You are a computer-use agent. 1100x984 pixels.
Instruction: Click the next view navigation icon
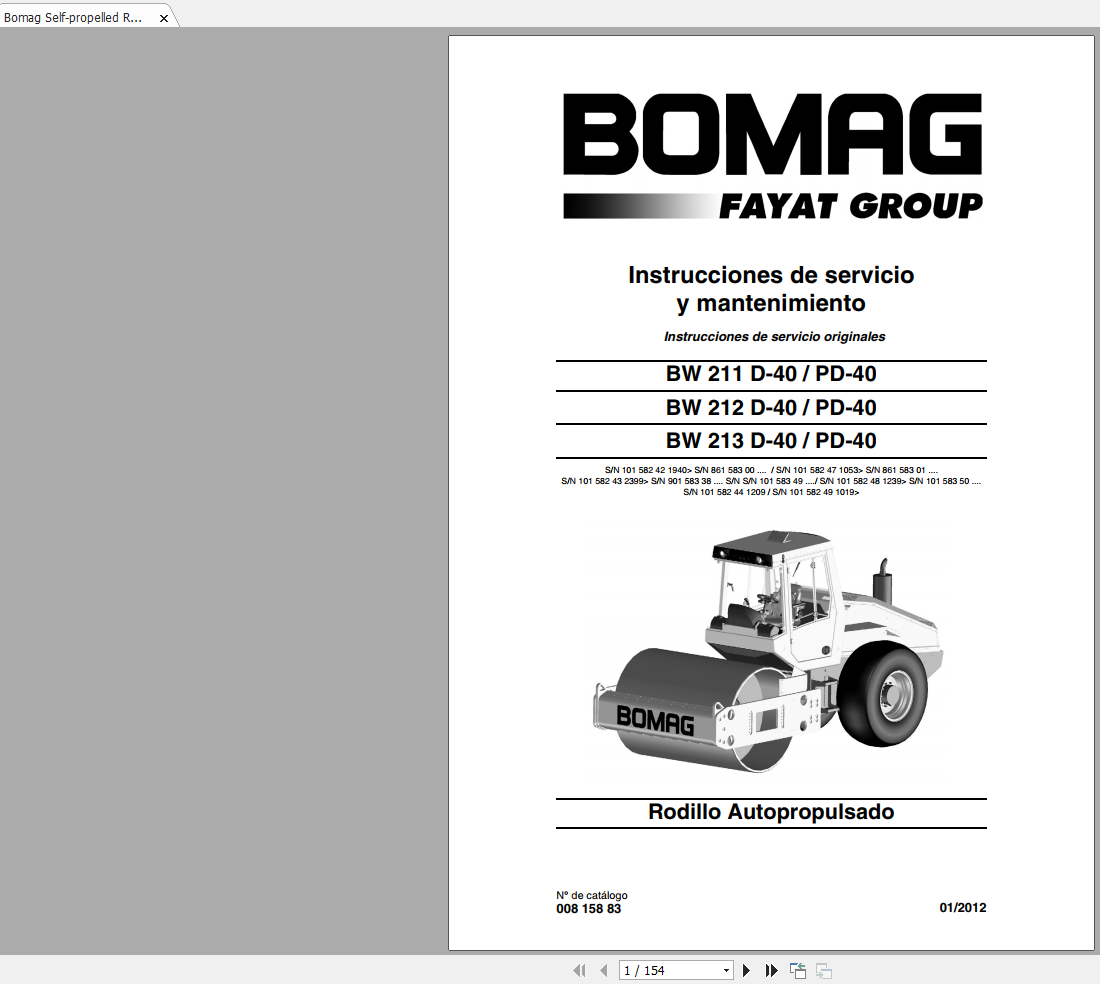point(824,971)
